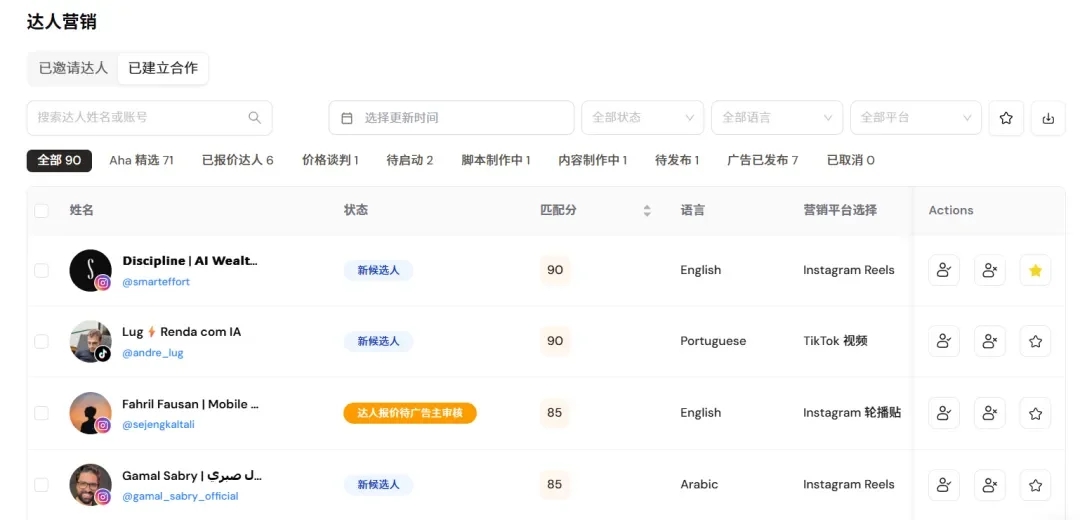Reject creator in Discipline row
Viewport: 1080px width, 520px height.
[990, 270]
